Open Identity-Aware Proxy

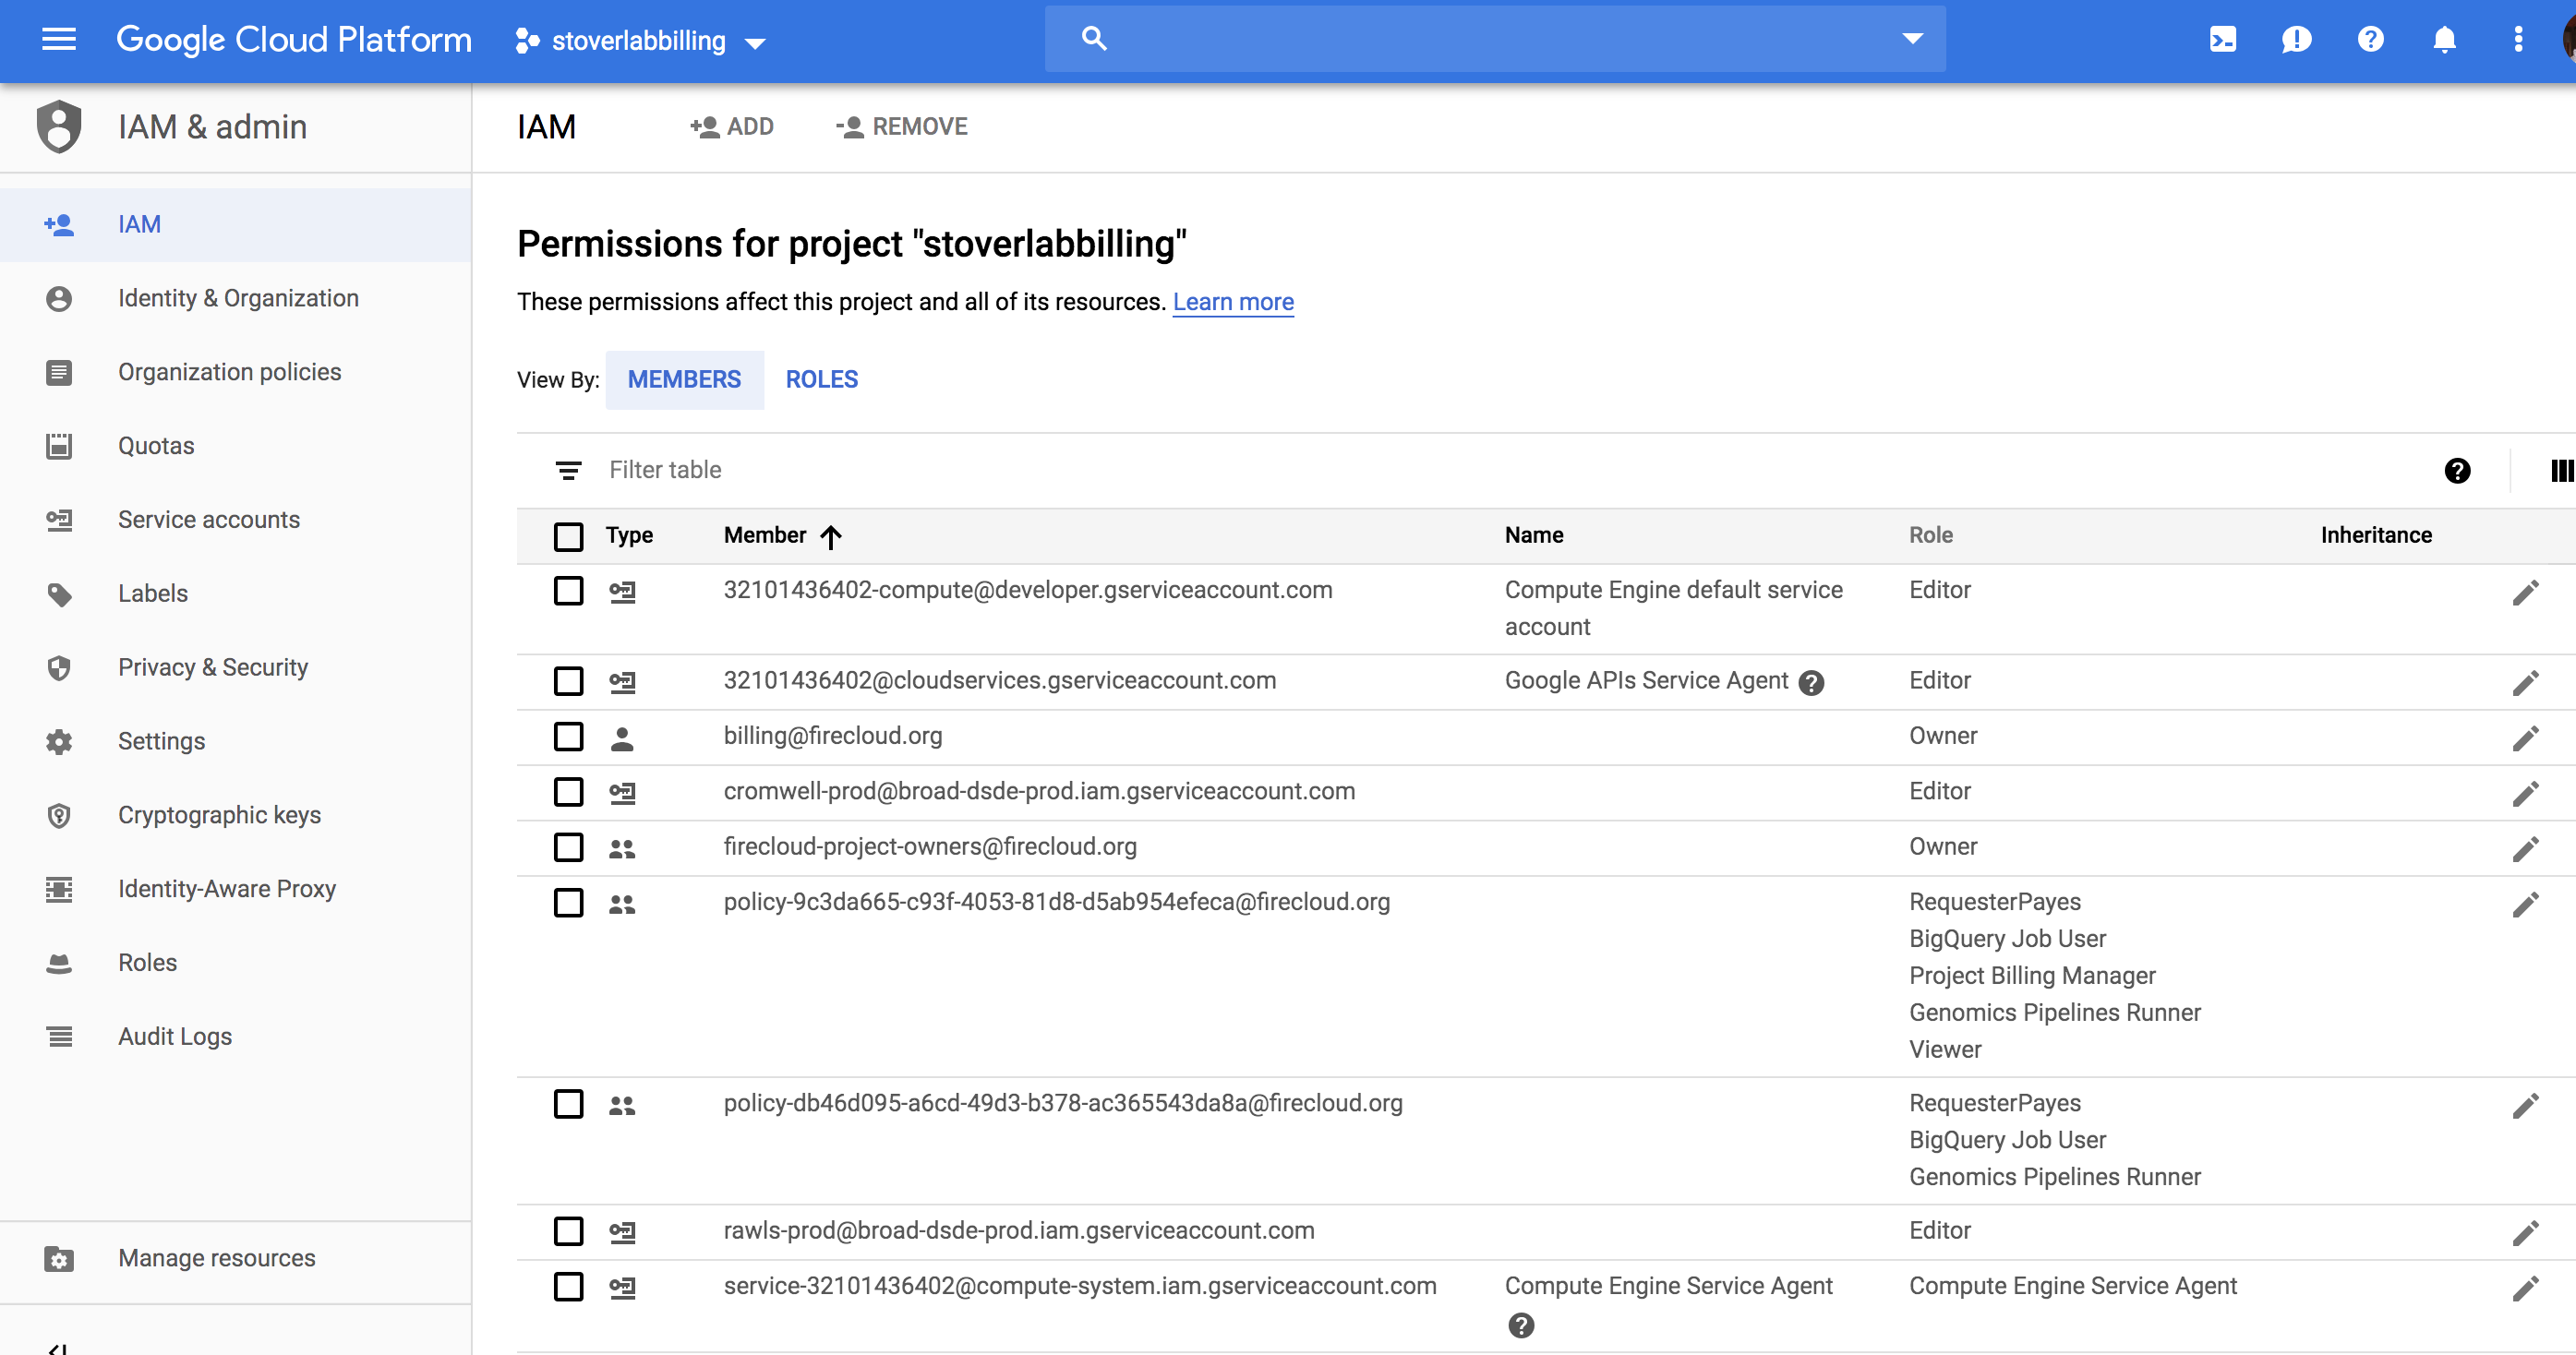[x=236, y=889]
